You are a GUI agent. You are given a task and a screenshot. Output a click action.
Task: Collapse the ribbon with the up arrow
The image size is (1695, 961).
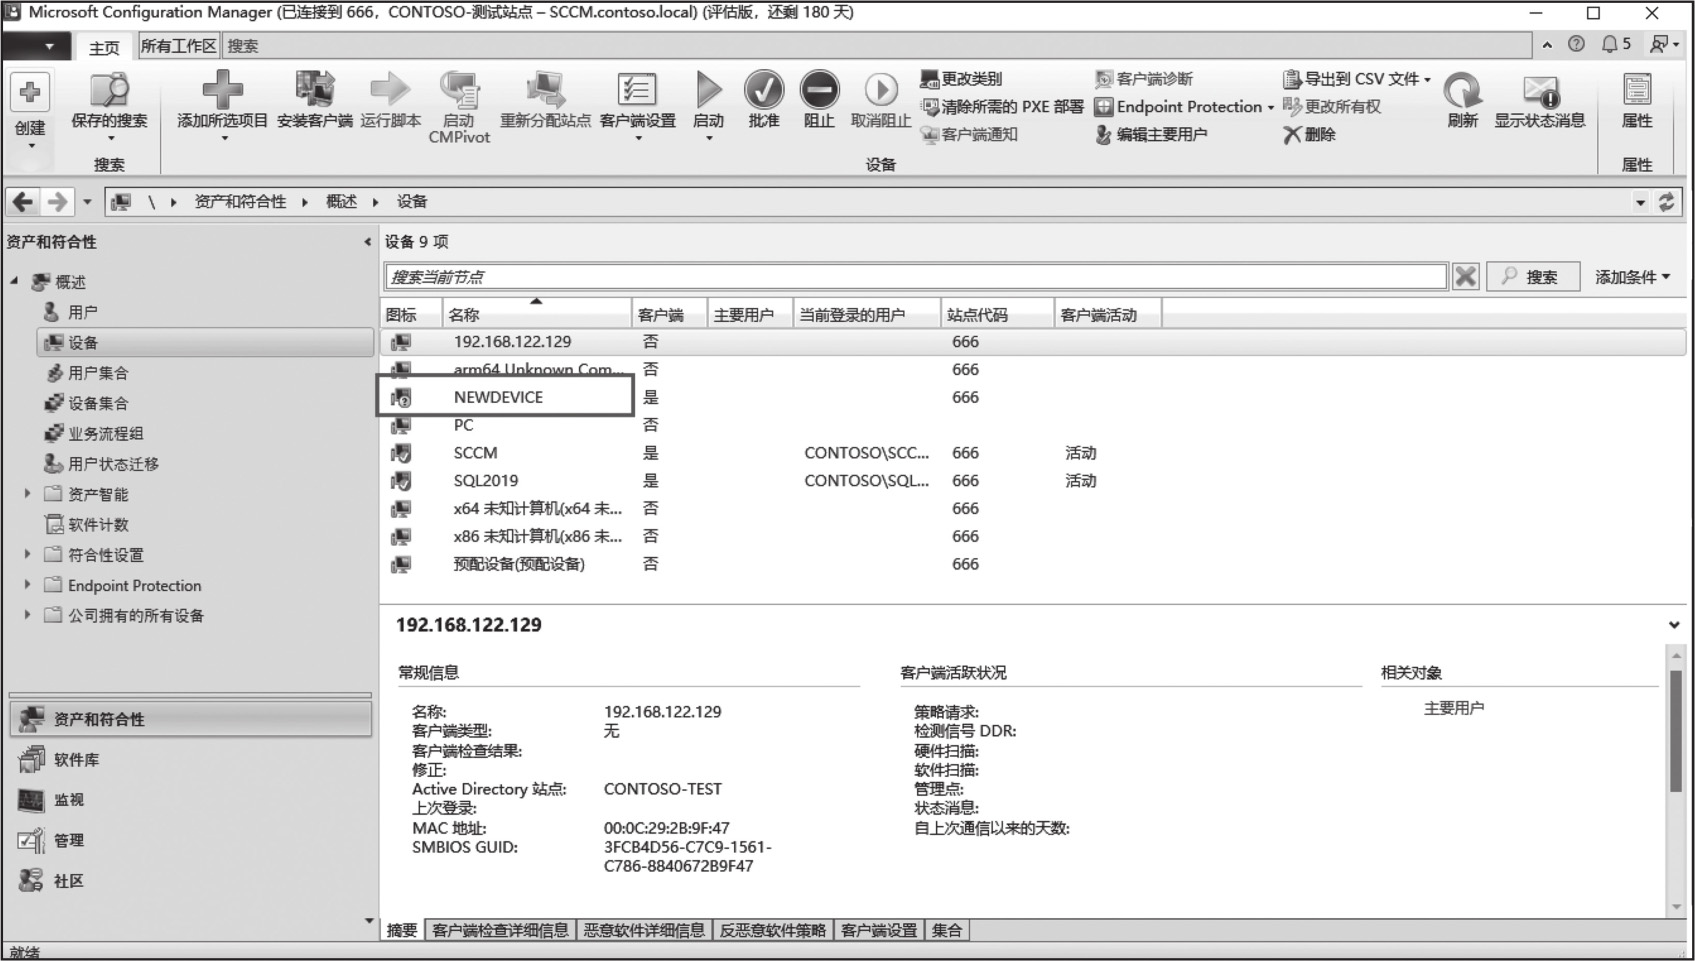1547,44
